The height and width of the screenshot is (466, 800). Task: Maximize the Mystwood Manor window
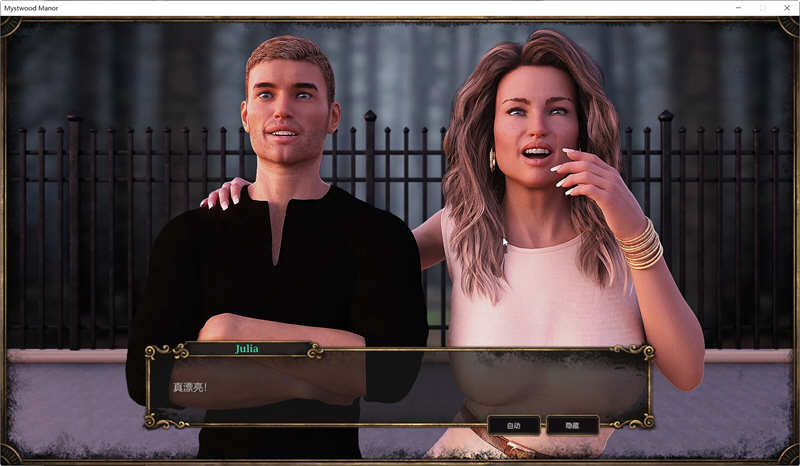tap(762, 7)
